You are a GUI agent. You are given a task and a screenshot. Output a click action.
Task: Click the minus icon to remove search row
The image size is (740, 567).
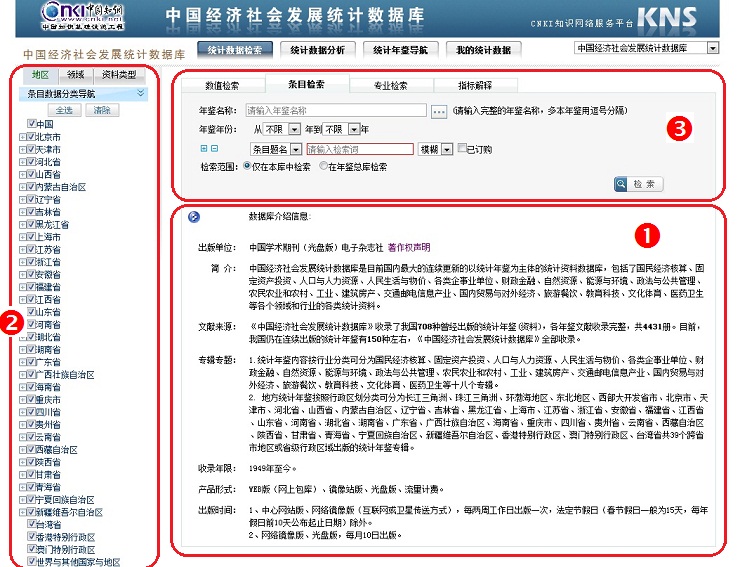(213, 149)
